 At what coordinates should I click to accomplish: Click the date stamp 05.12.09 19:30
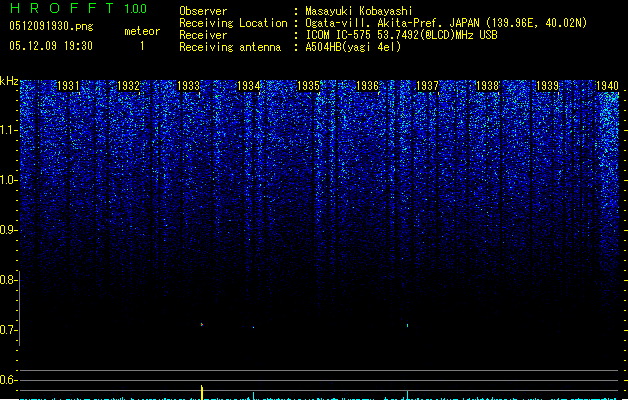click(51, 46)
